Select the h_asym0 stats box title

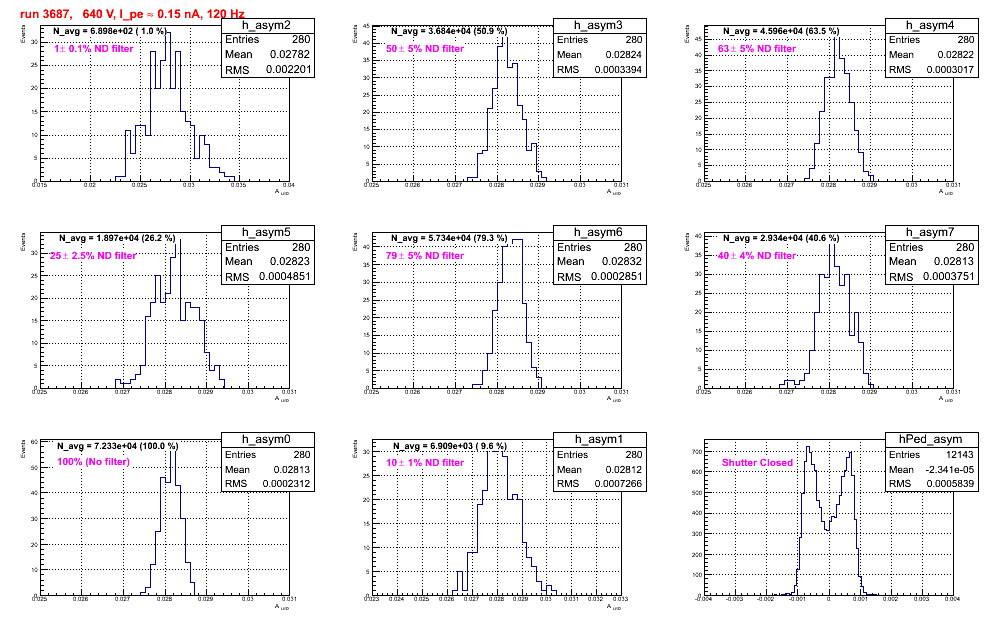[x=267, y=440]
